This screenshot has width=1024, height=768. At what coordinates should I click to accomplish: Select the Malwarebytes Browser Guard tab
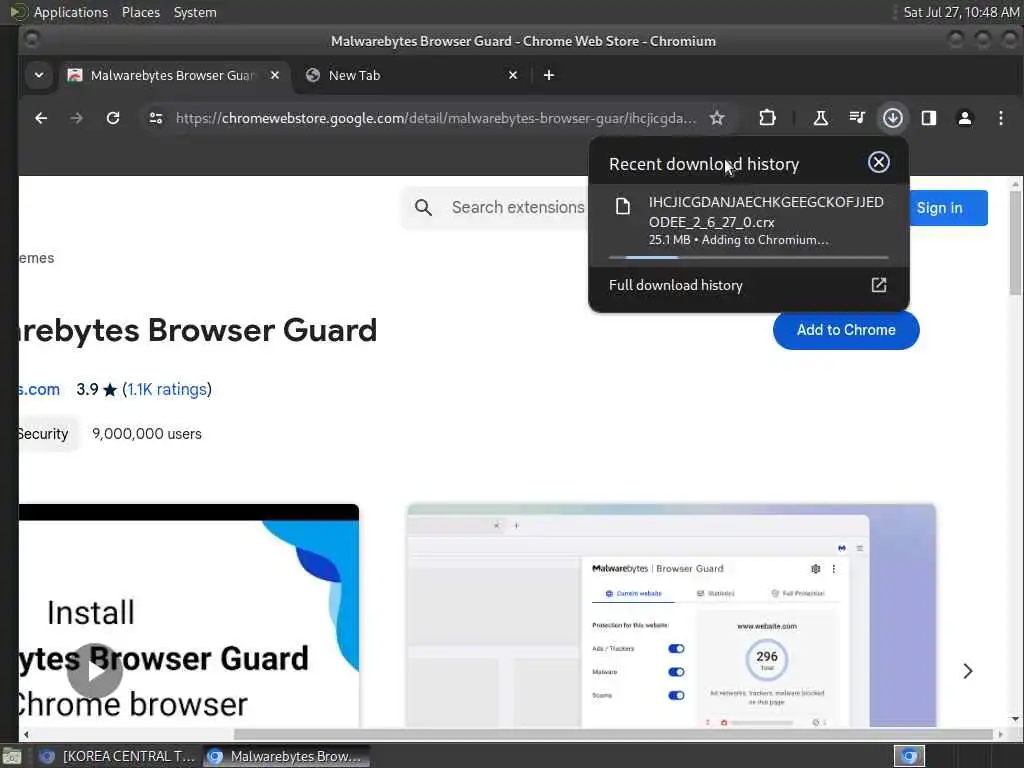pyautogui.click(x=174, y=75)
